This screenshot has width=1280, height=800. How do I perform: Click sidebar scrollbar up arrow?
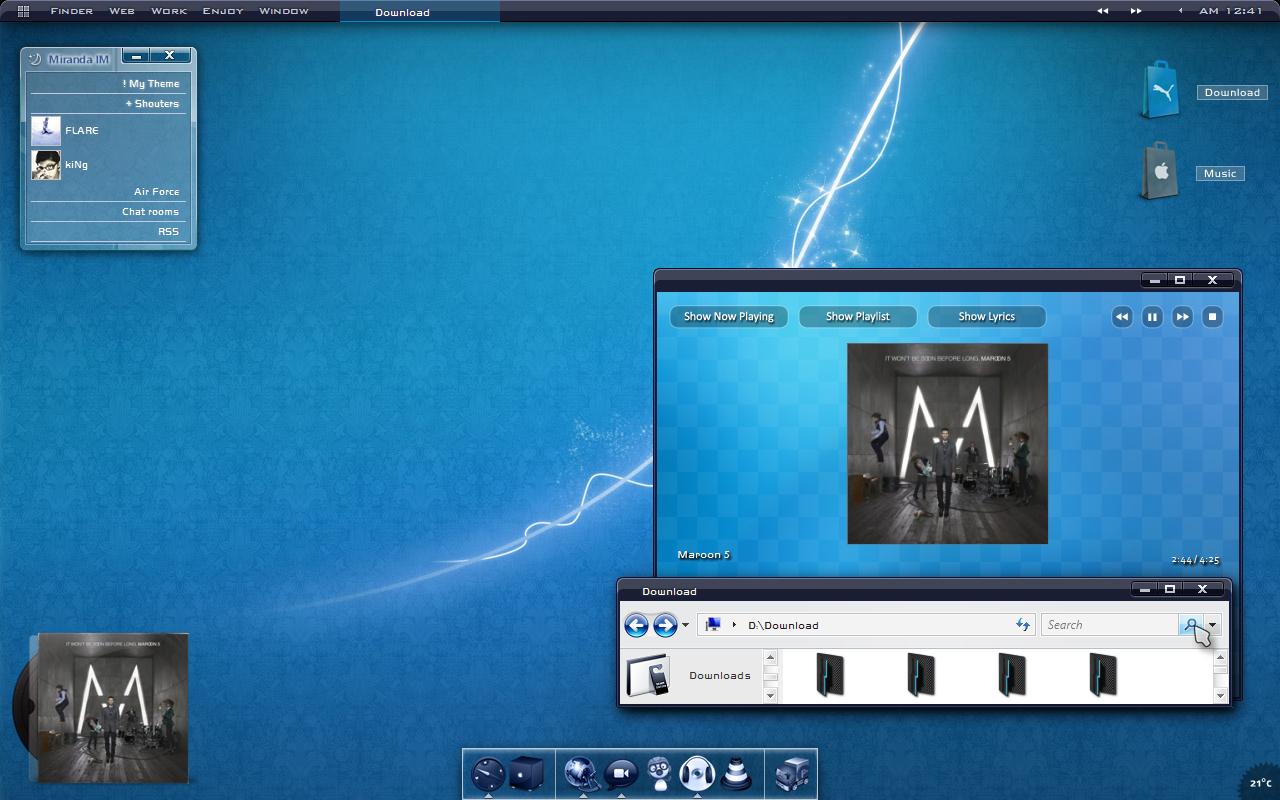click(x=770, y=658)
